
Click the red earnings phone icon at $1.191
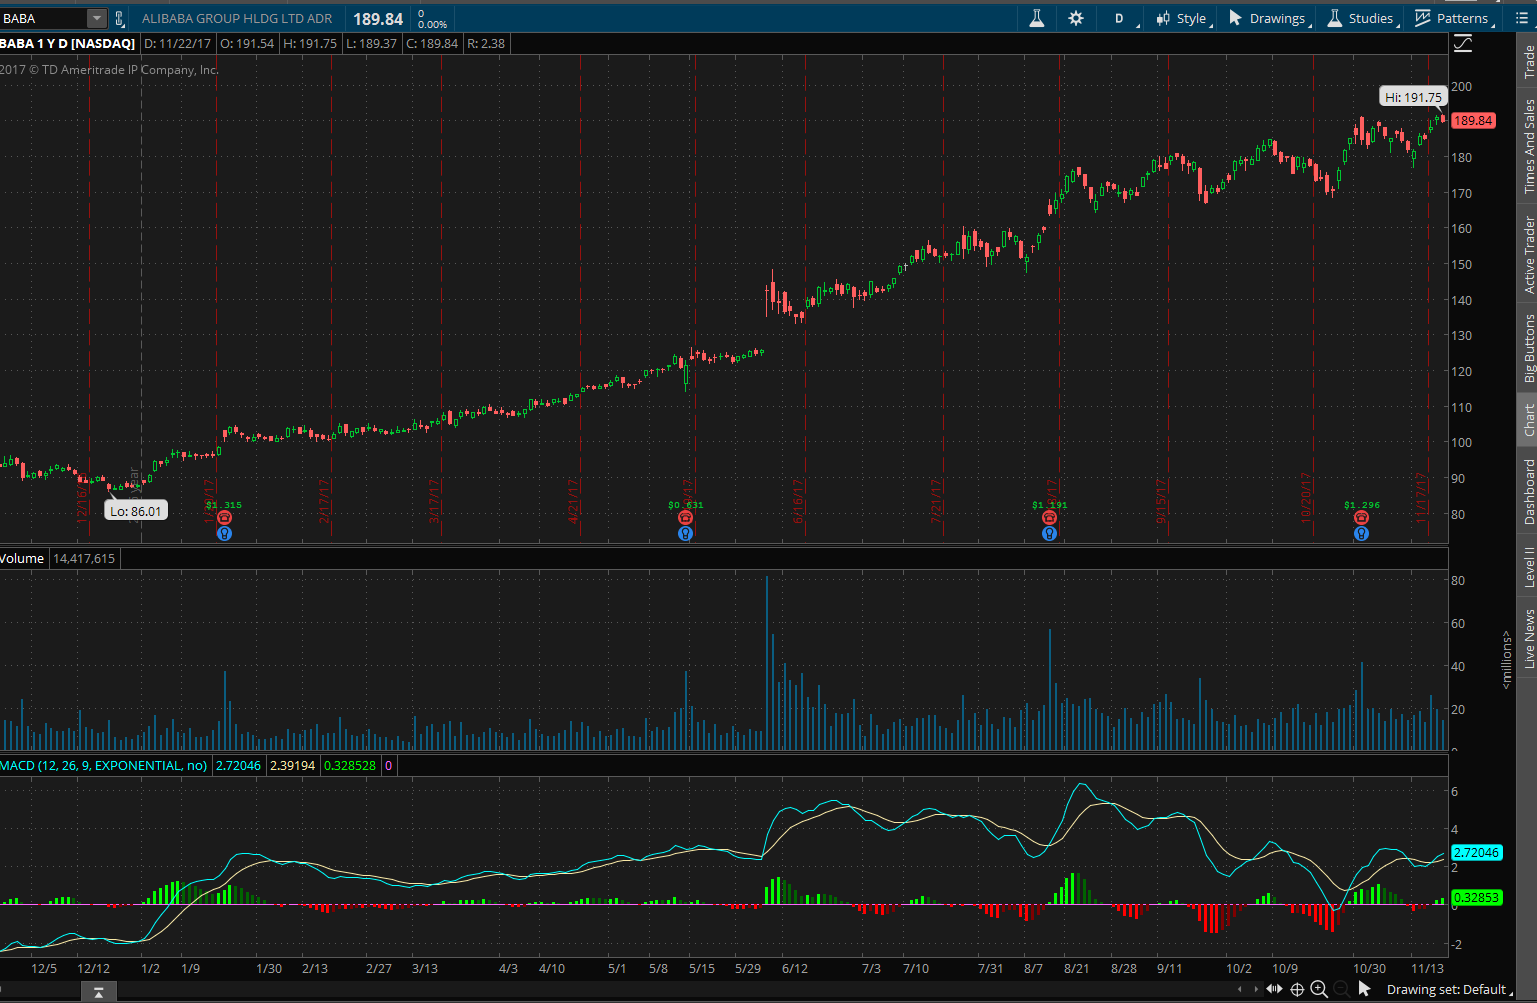click(1049, 517)
